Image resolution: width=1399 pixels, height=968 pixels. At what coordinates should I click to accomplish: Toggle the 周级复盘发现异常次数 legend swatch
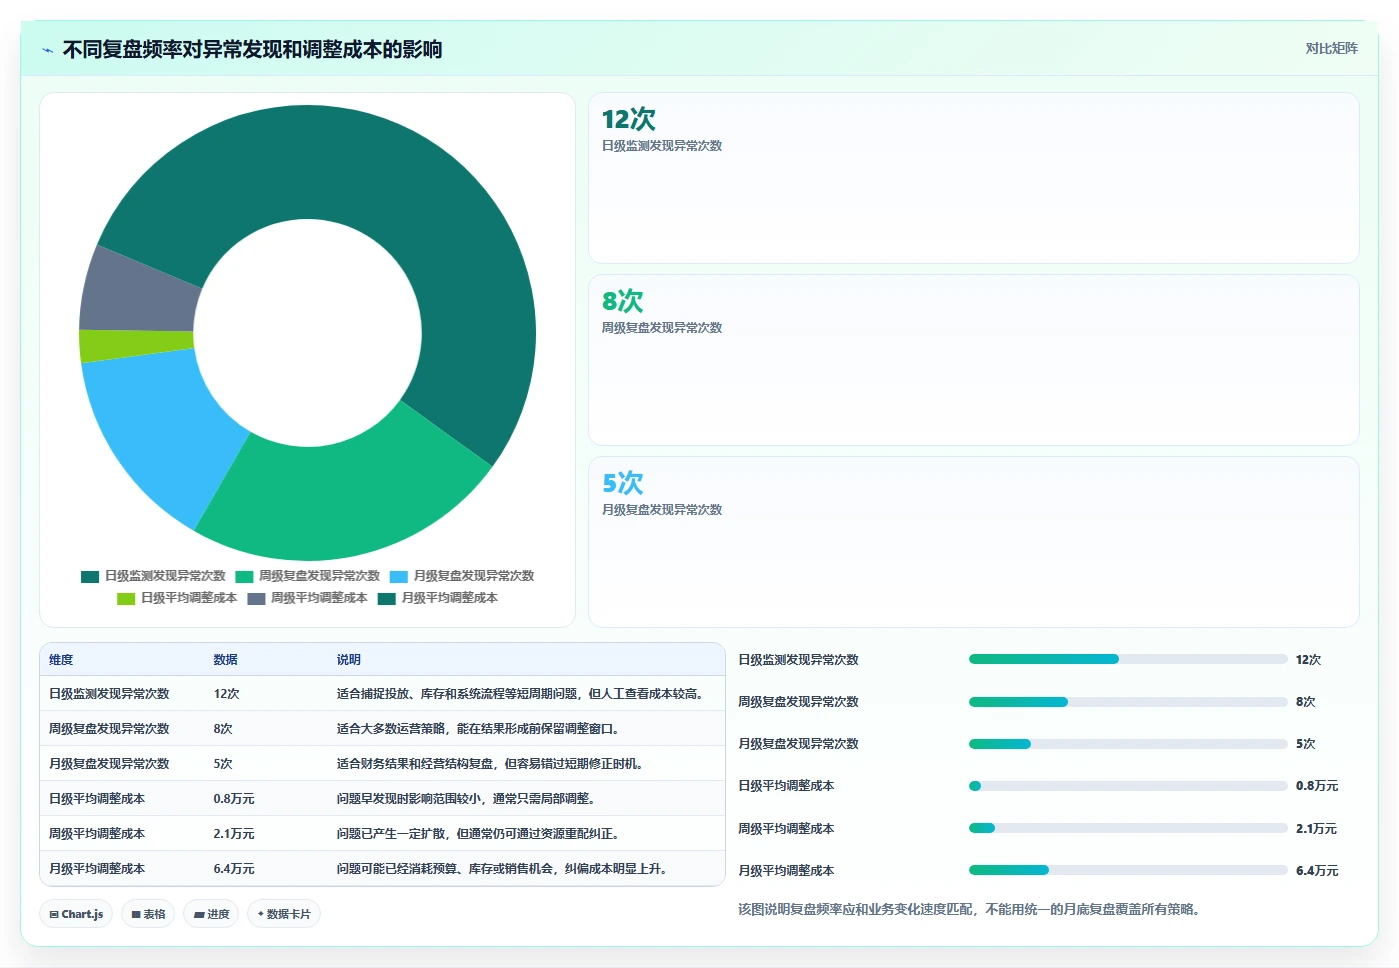244,576
